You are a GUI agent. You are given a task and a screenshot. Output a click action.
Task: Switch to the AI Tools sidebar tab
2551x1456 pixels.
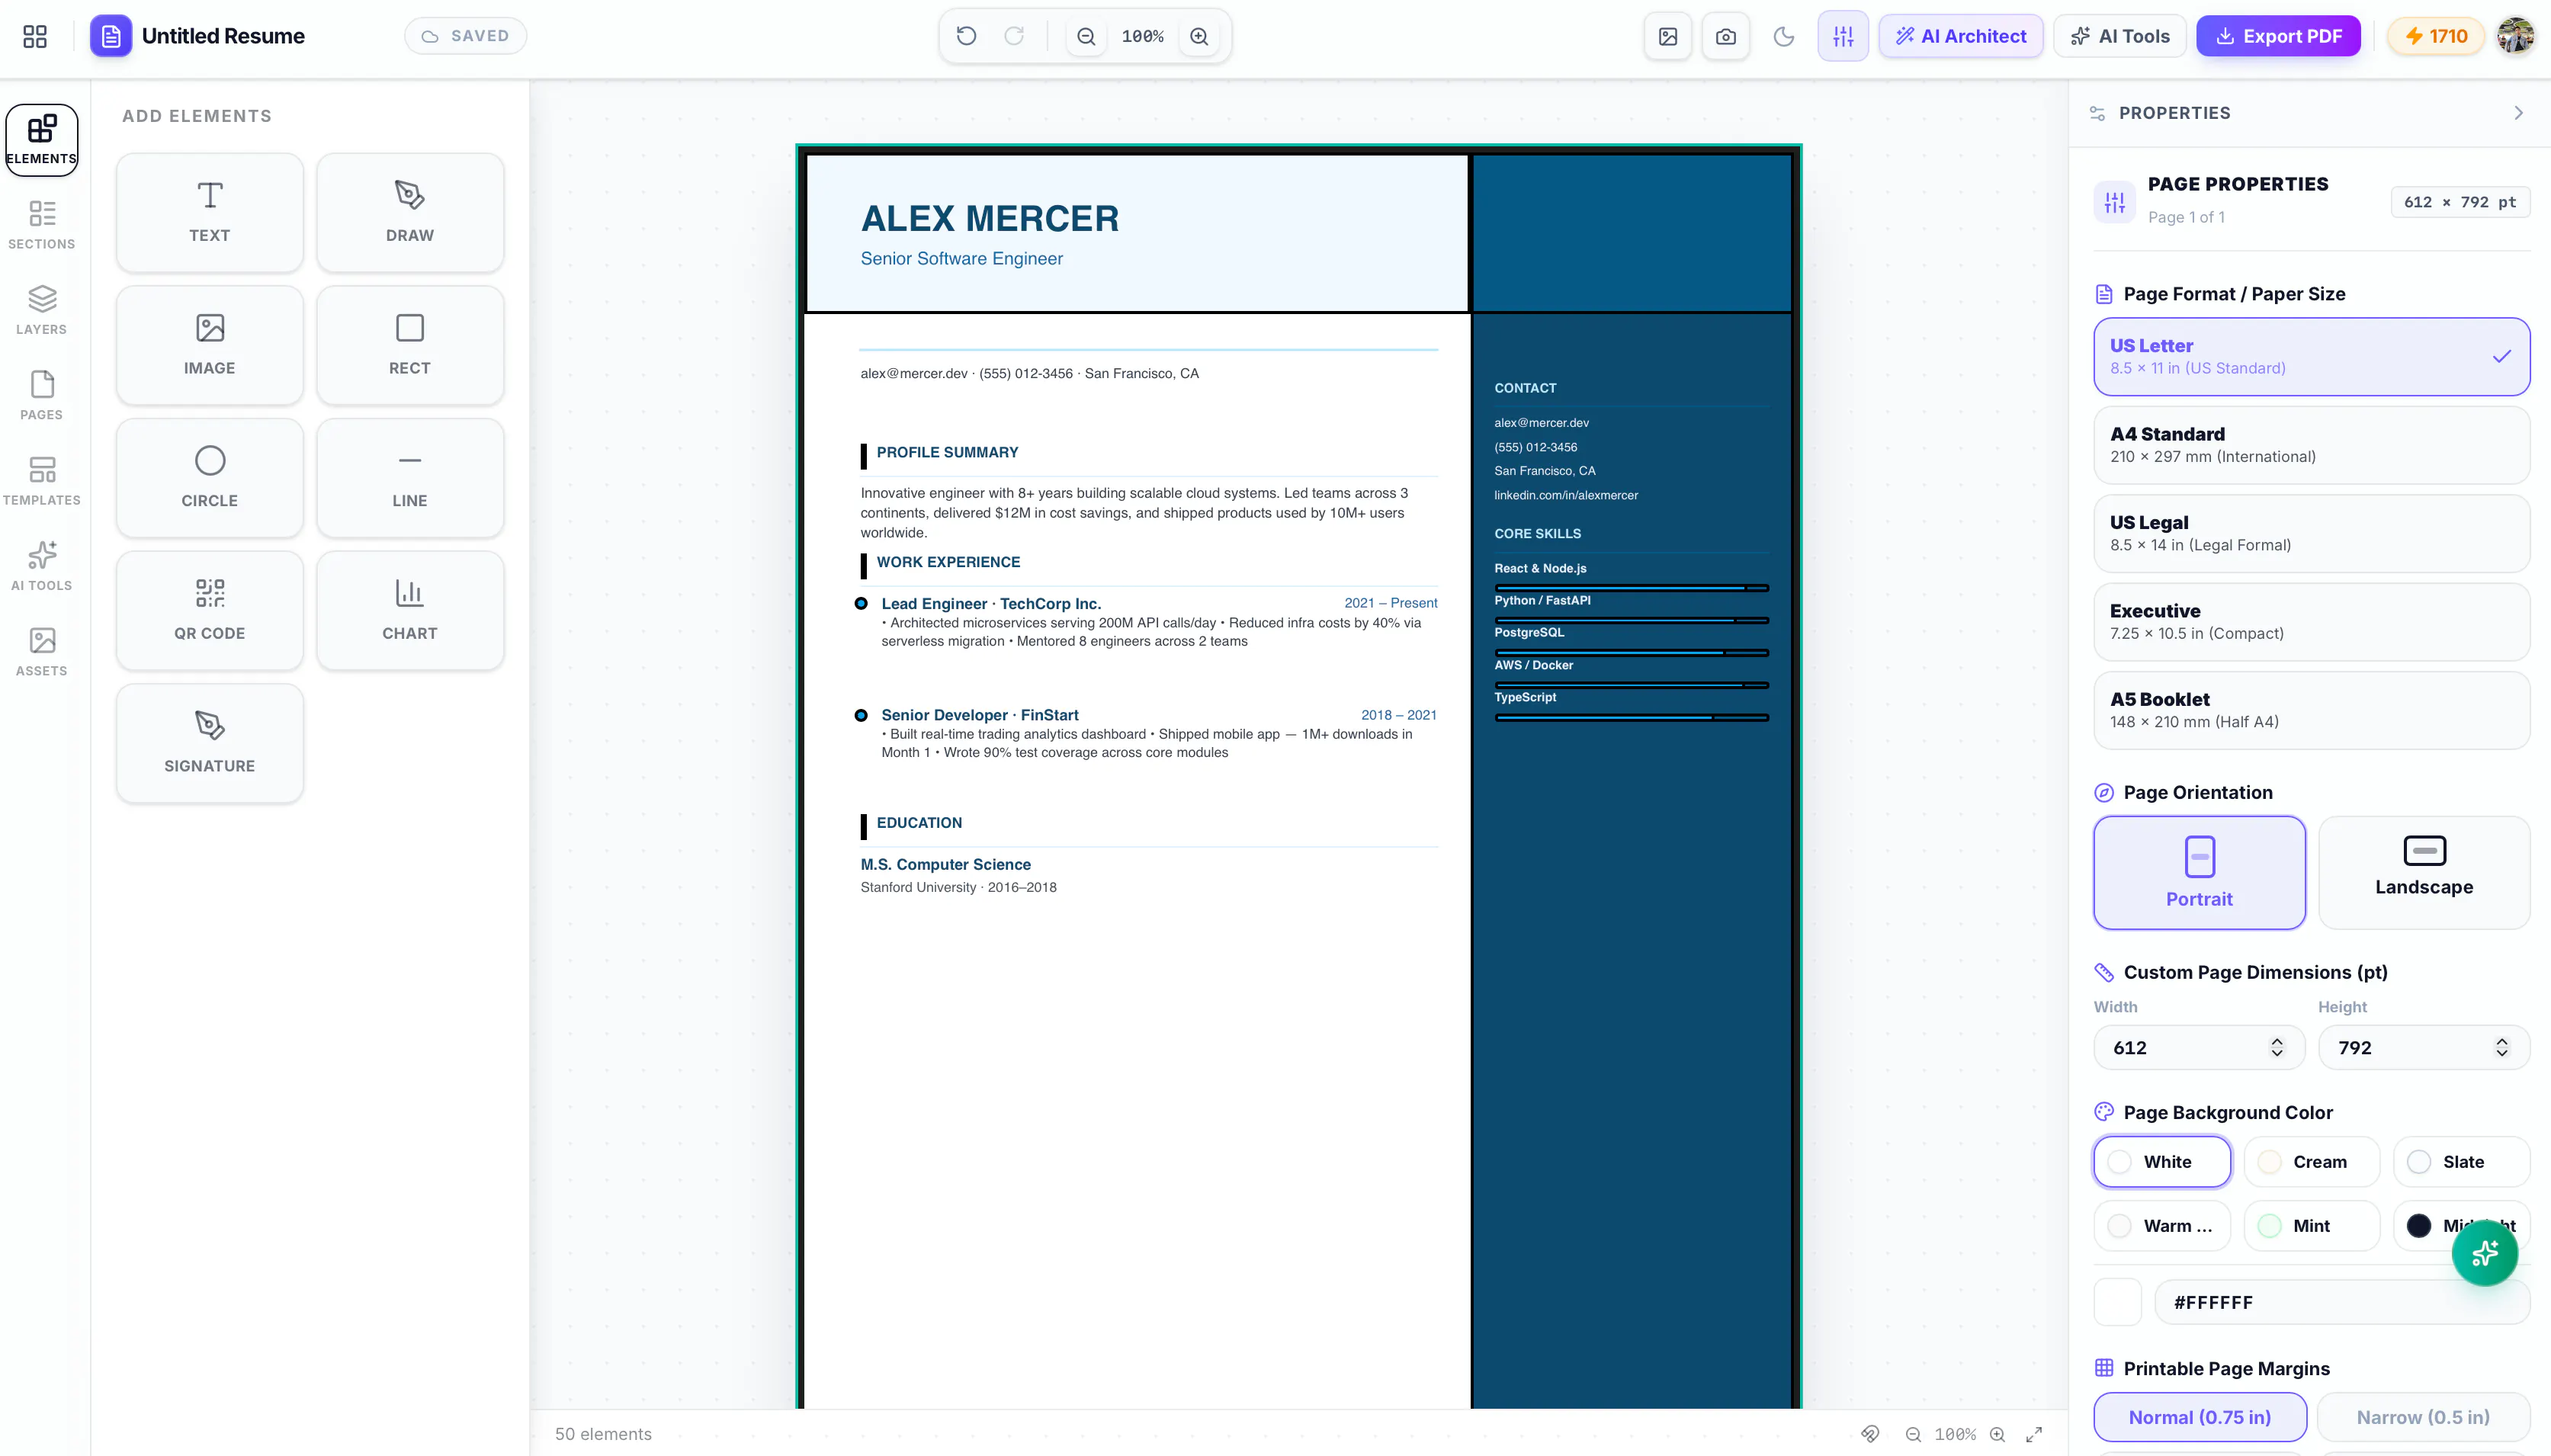coord(42,566)
